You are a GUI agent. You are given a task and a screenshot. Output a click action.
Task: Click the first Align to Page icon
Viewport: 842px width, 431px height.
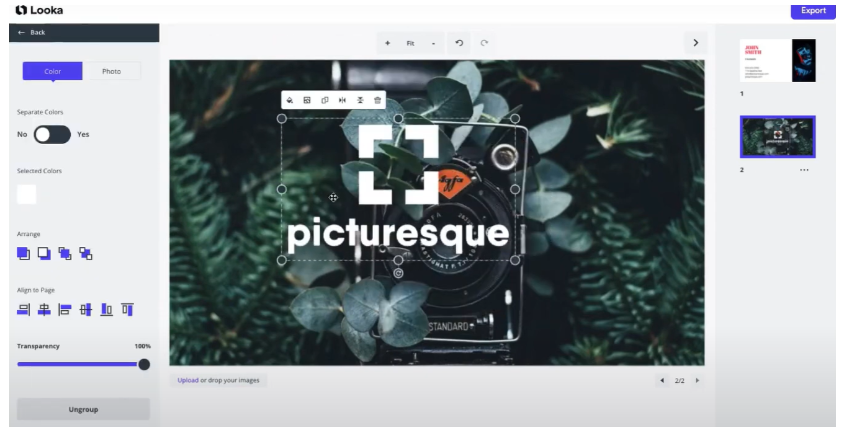click(23, 310)
